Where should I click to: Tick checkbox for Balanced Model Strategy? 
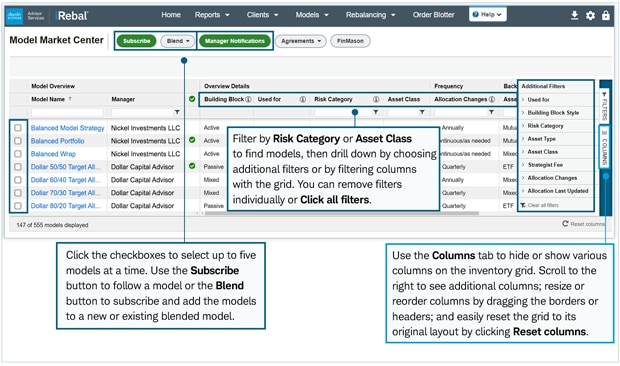click(18, 128)
